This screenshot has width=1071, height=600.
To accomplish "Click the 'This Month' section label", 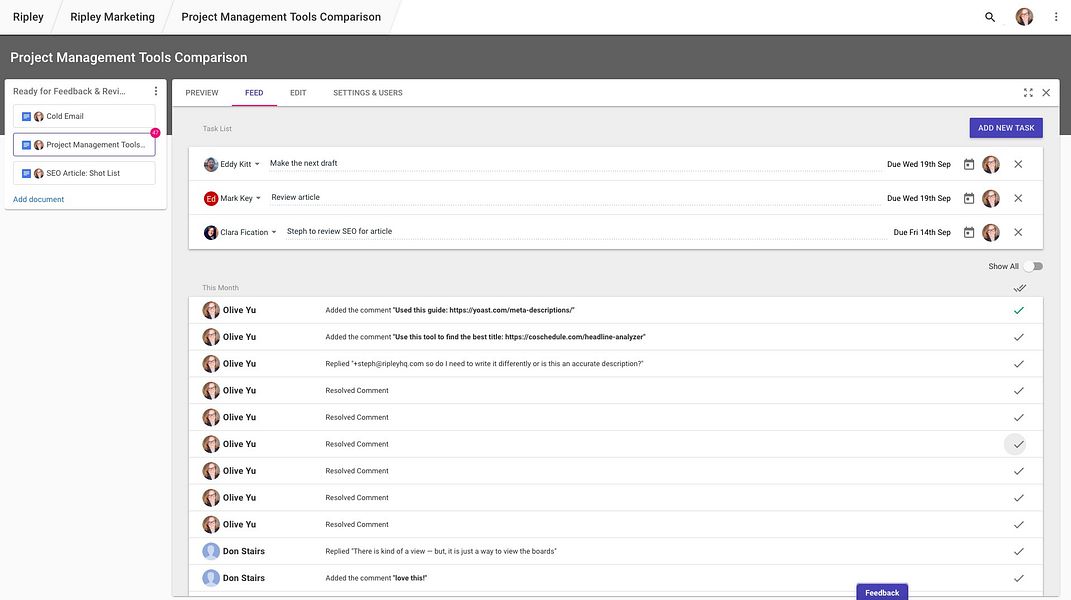I will 220,288.
